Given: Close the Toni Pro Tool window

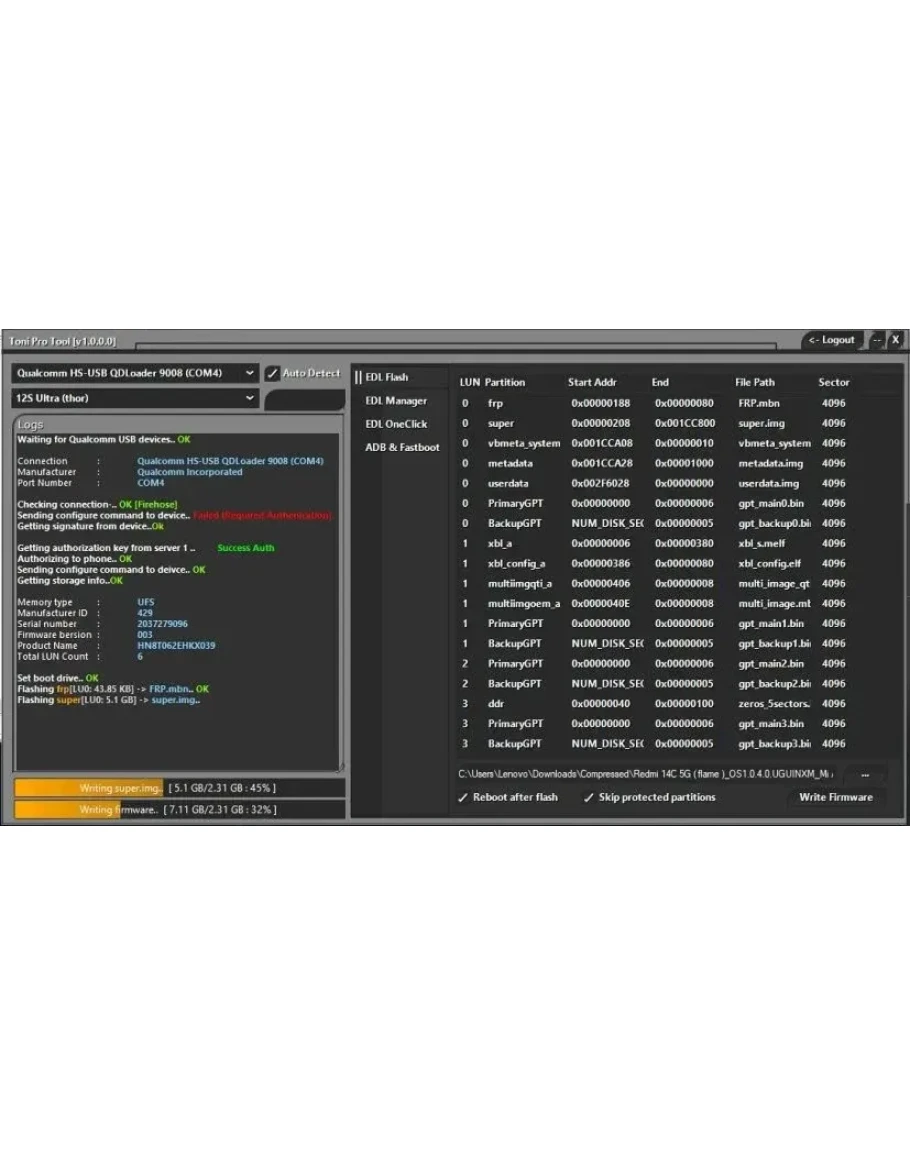Looking at the screenshot, I should coord(896,340).
